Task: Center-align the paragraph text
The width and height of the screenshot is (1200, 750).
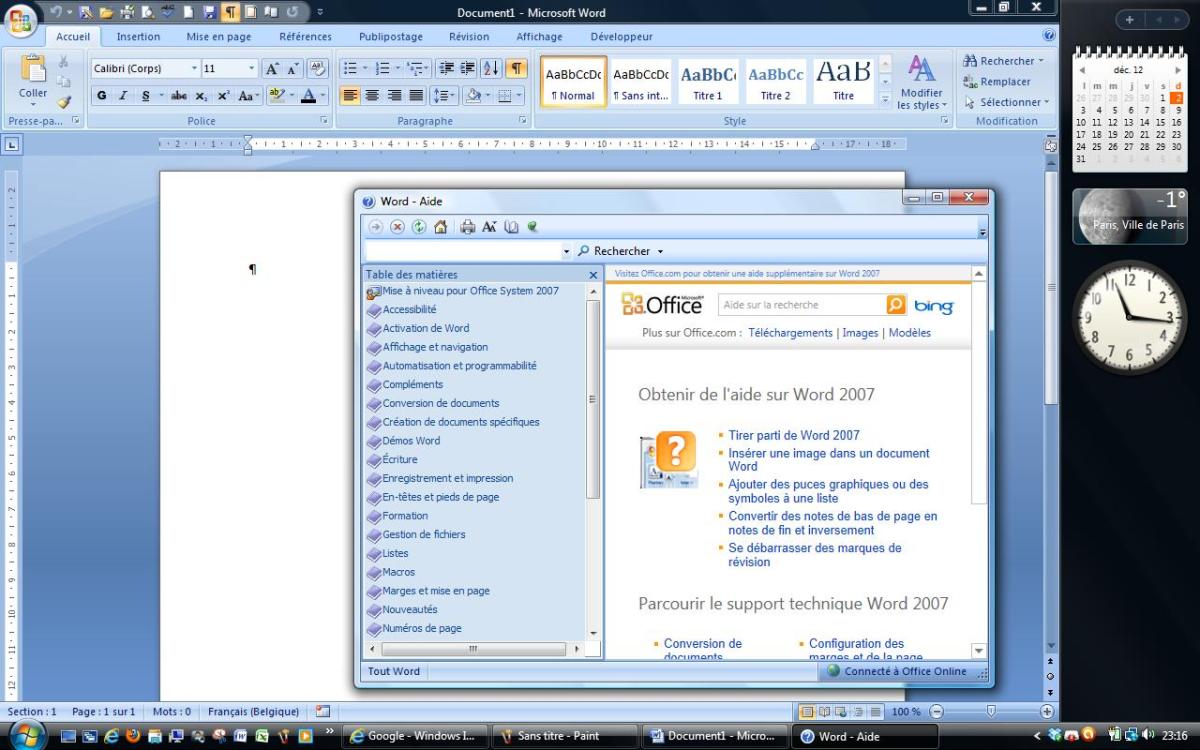Action: 372,96
